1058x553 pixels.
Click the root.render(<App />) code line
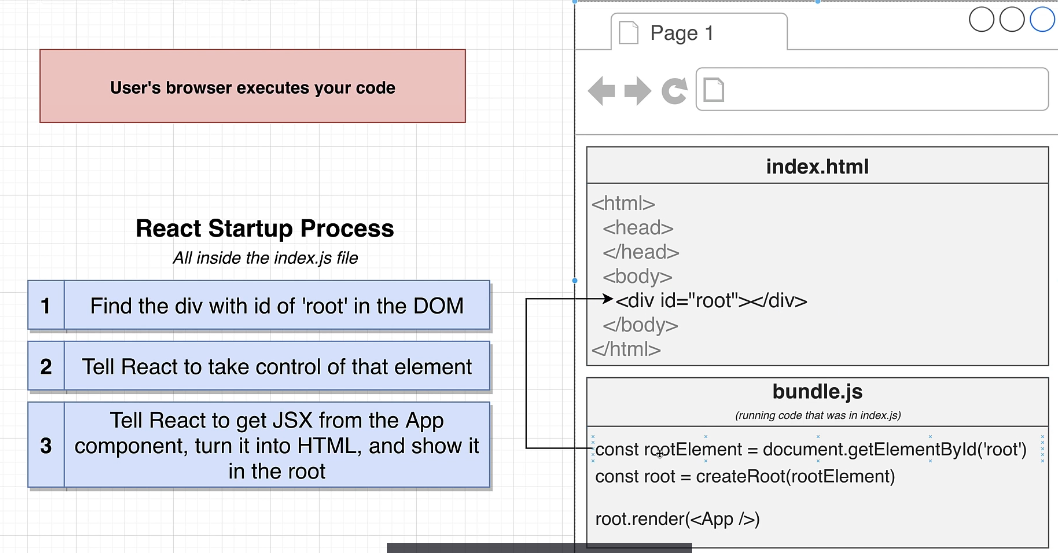[677, 519]
